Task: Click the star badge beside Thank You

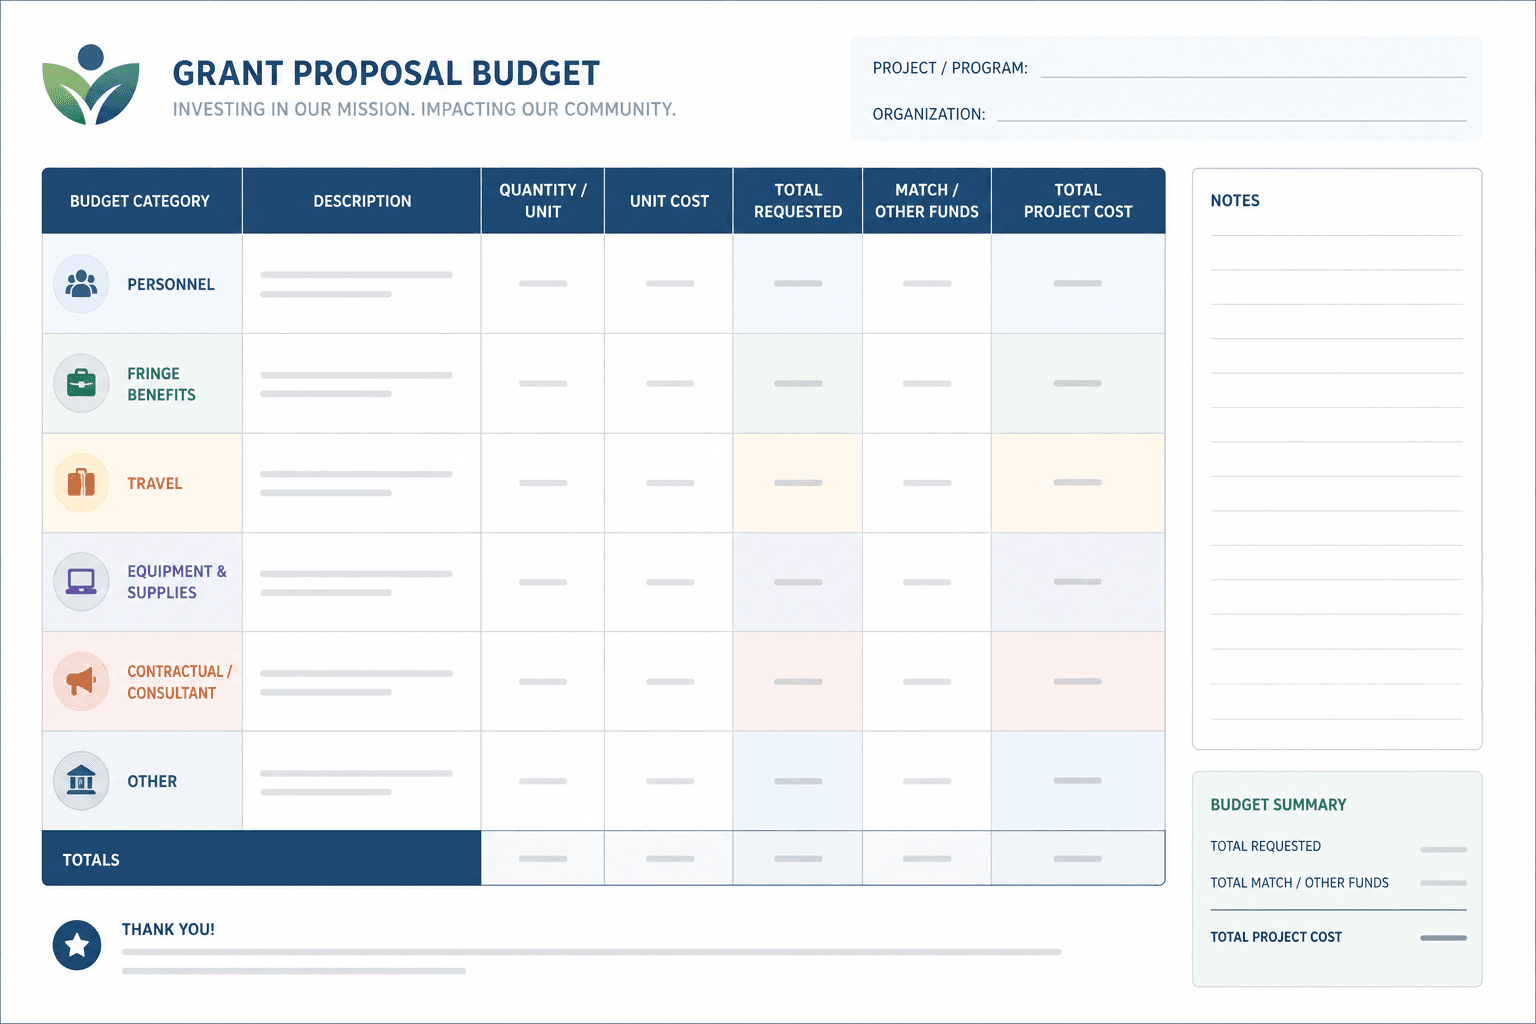Action: click(77, 945)
